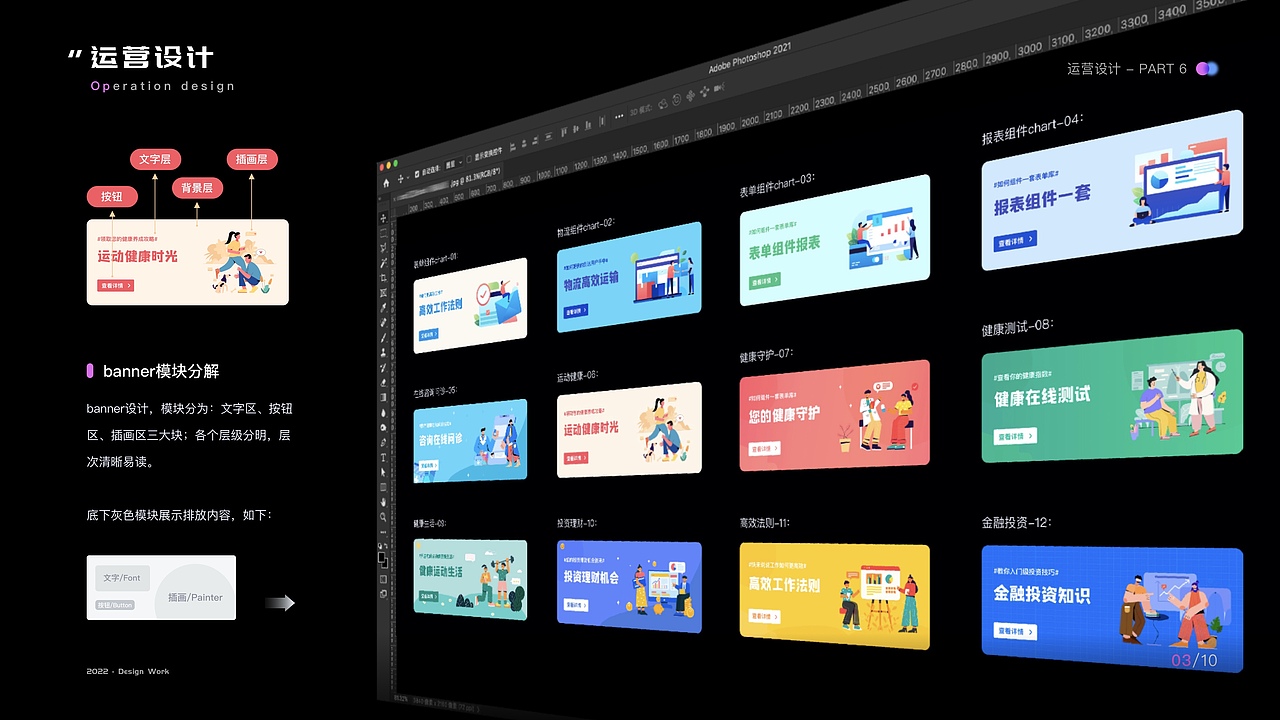Click the 报表组件chart-04 label
1280x720 pixels.
tap(1032, 129)
